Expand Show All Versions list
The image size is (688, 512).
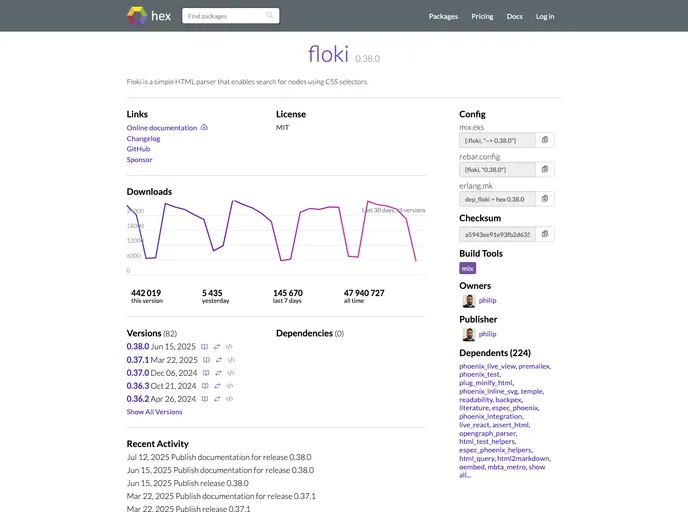point(154,412)
